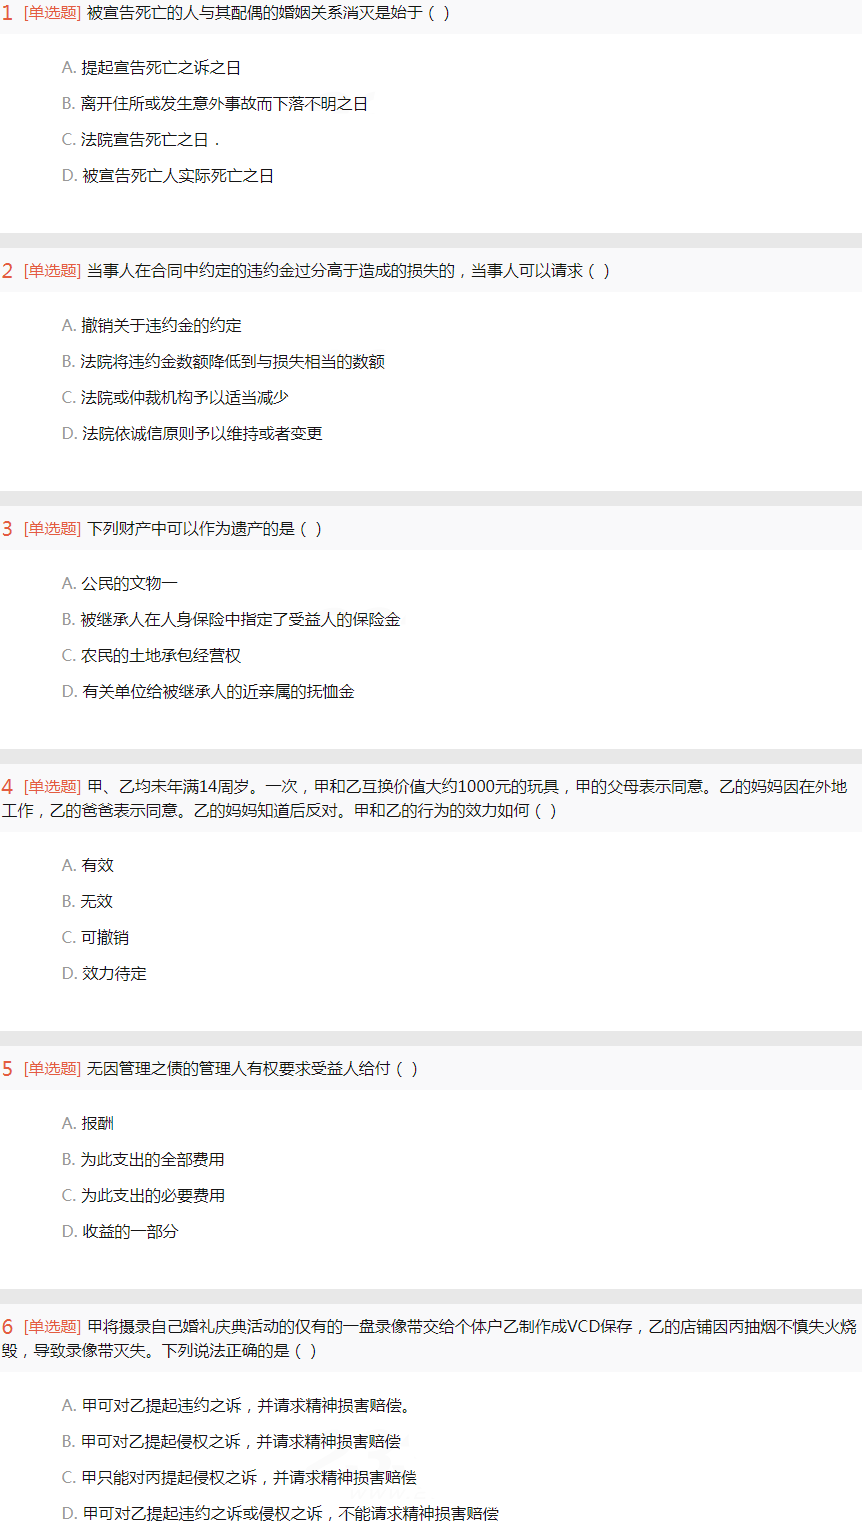Image resolution: width=862 pixels, height=1526 pixels.
Task: Select question 5 option A 报酬
Action: point(88,1124)
